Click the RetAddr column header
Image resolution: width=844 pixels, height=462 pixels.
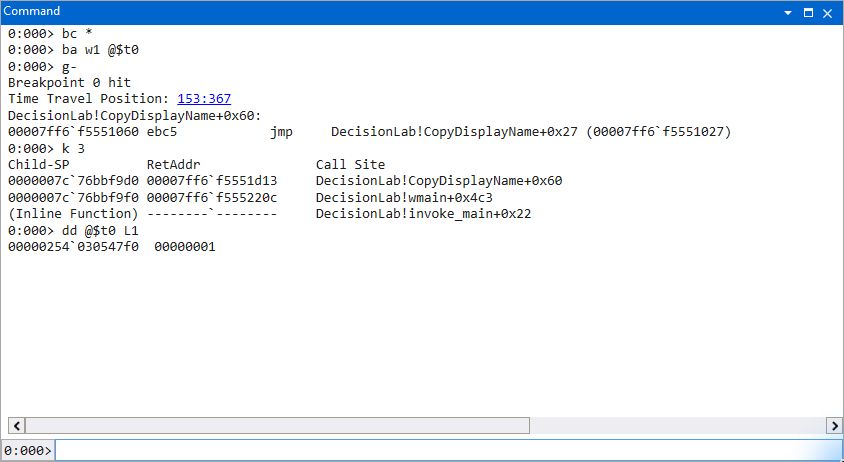pos(173,164)
